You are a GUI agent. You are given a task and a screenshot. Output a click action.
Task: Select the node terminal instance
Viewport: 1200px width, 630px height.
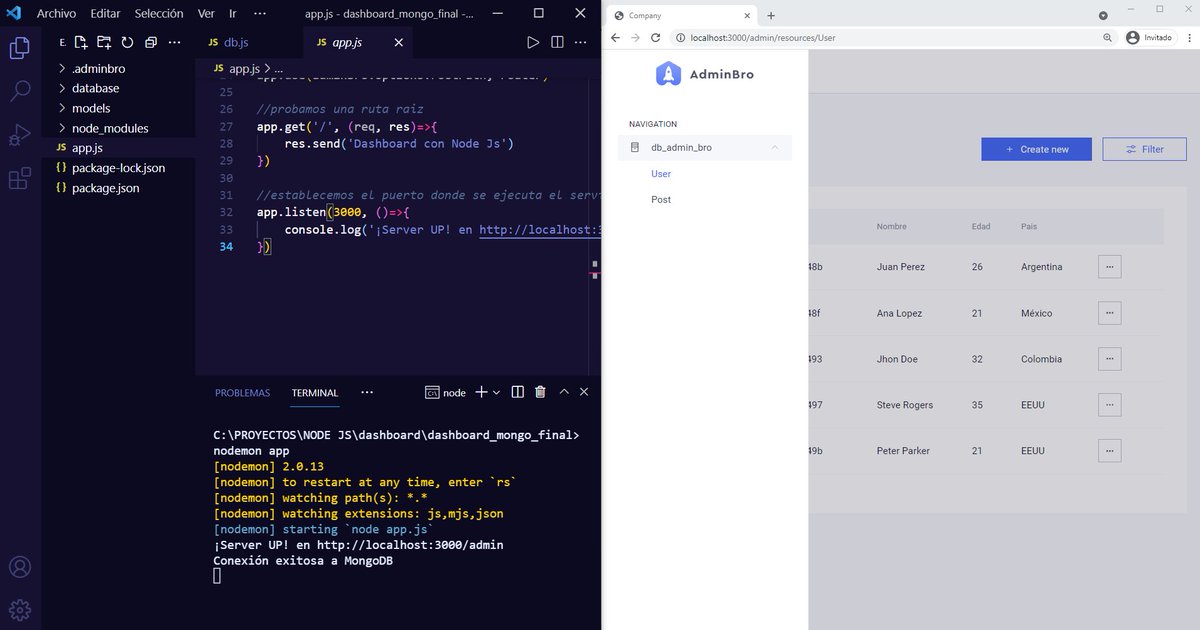pyautogui.click(x=446, y=393)
